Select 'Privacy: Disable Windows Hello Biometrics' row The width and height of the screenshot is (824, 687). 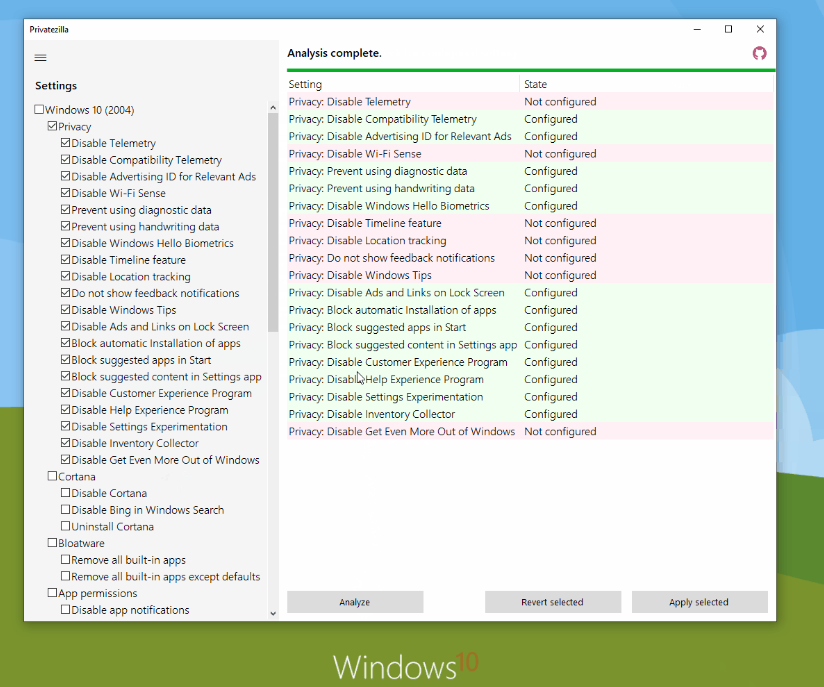click(x=530, y=206)
